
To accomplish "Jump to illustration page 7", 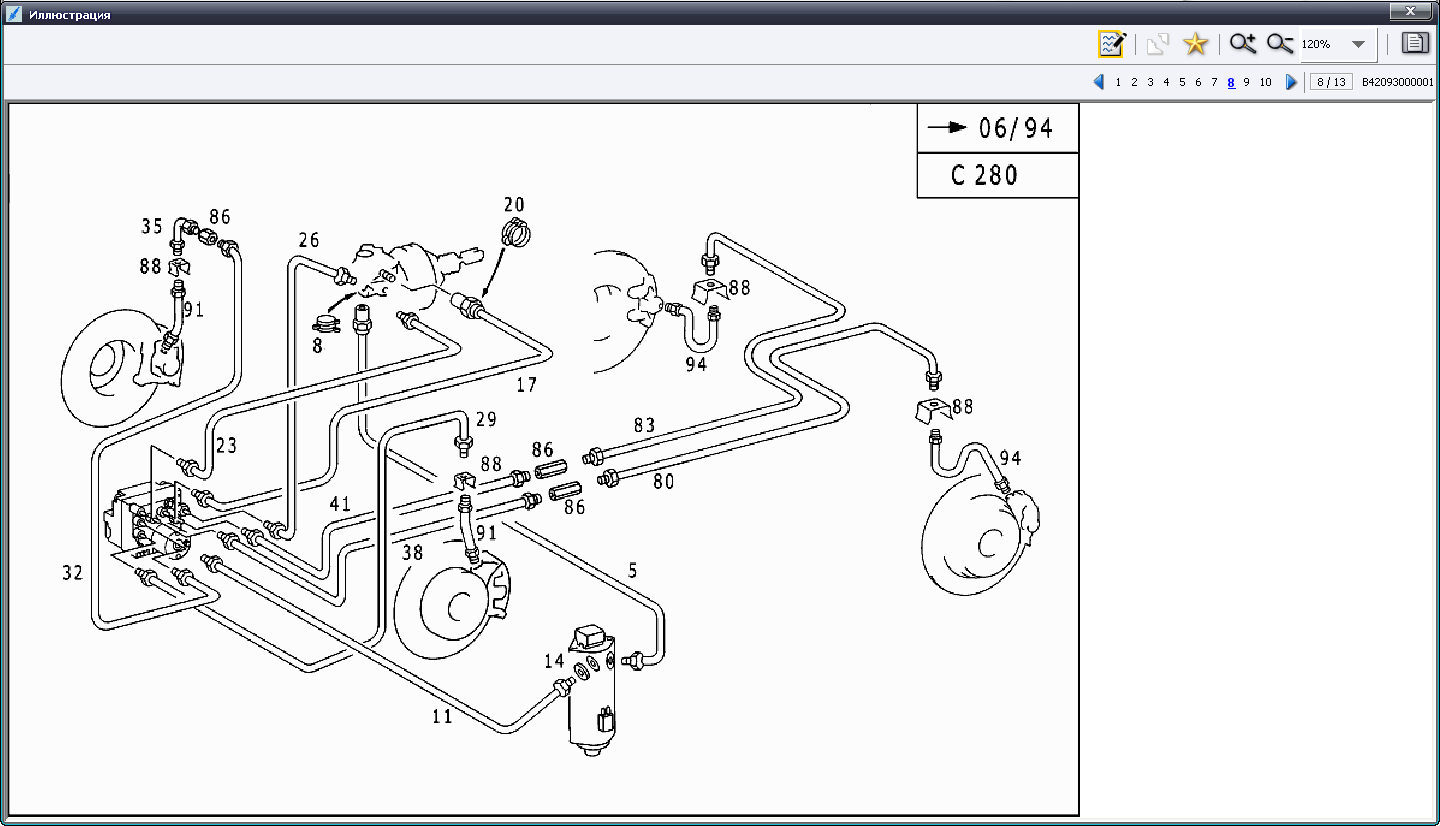I will click(1214, 83).
